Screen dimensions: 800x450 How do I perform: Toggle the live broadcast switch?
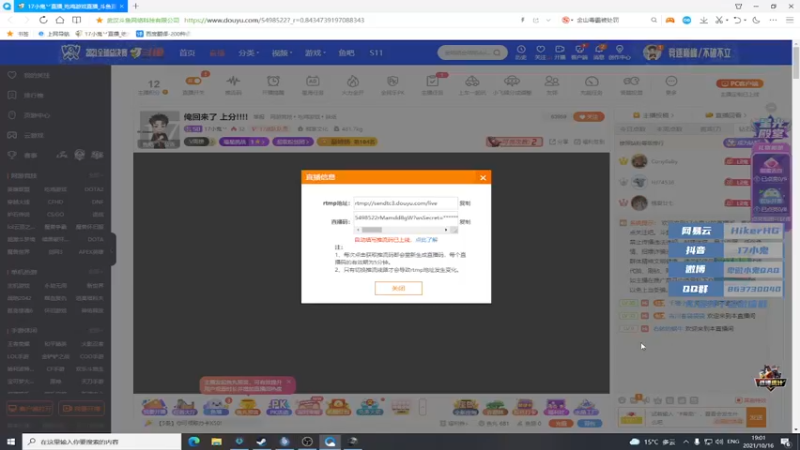click(x=193, y=81)
